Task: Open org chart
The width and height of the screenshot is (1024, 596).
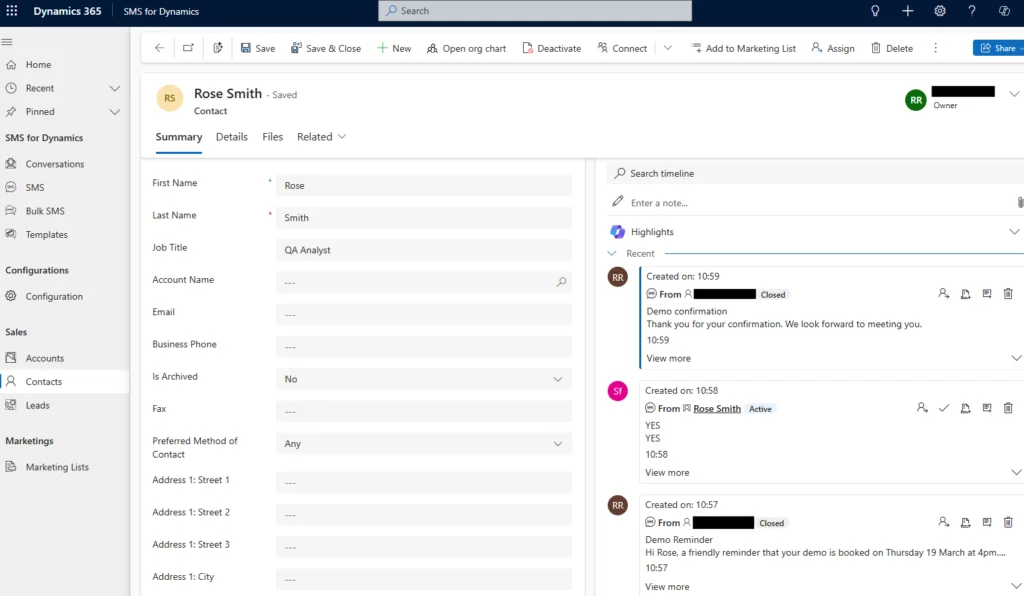Action: click(x=466, y=48)
